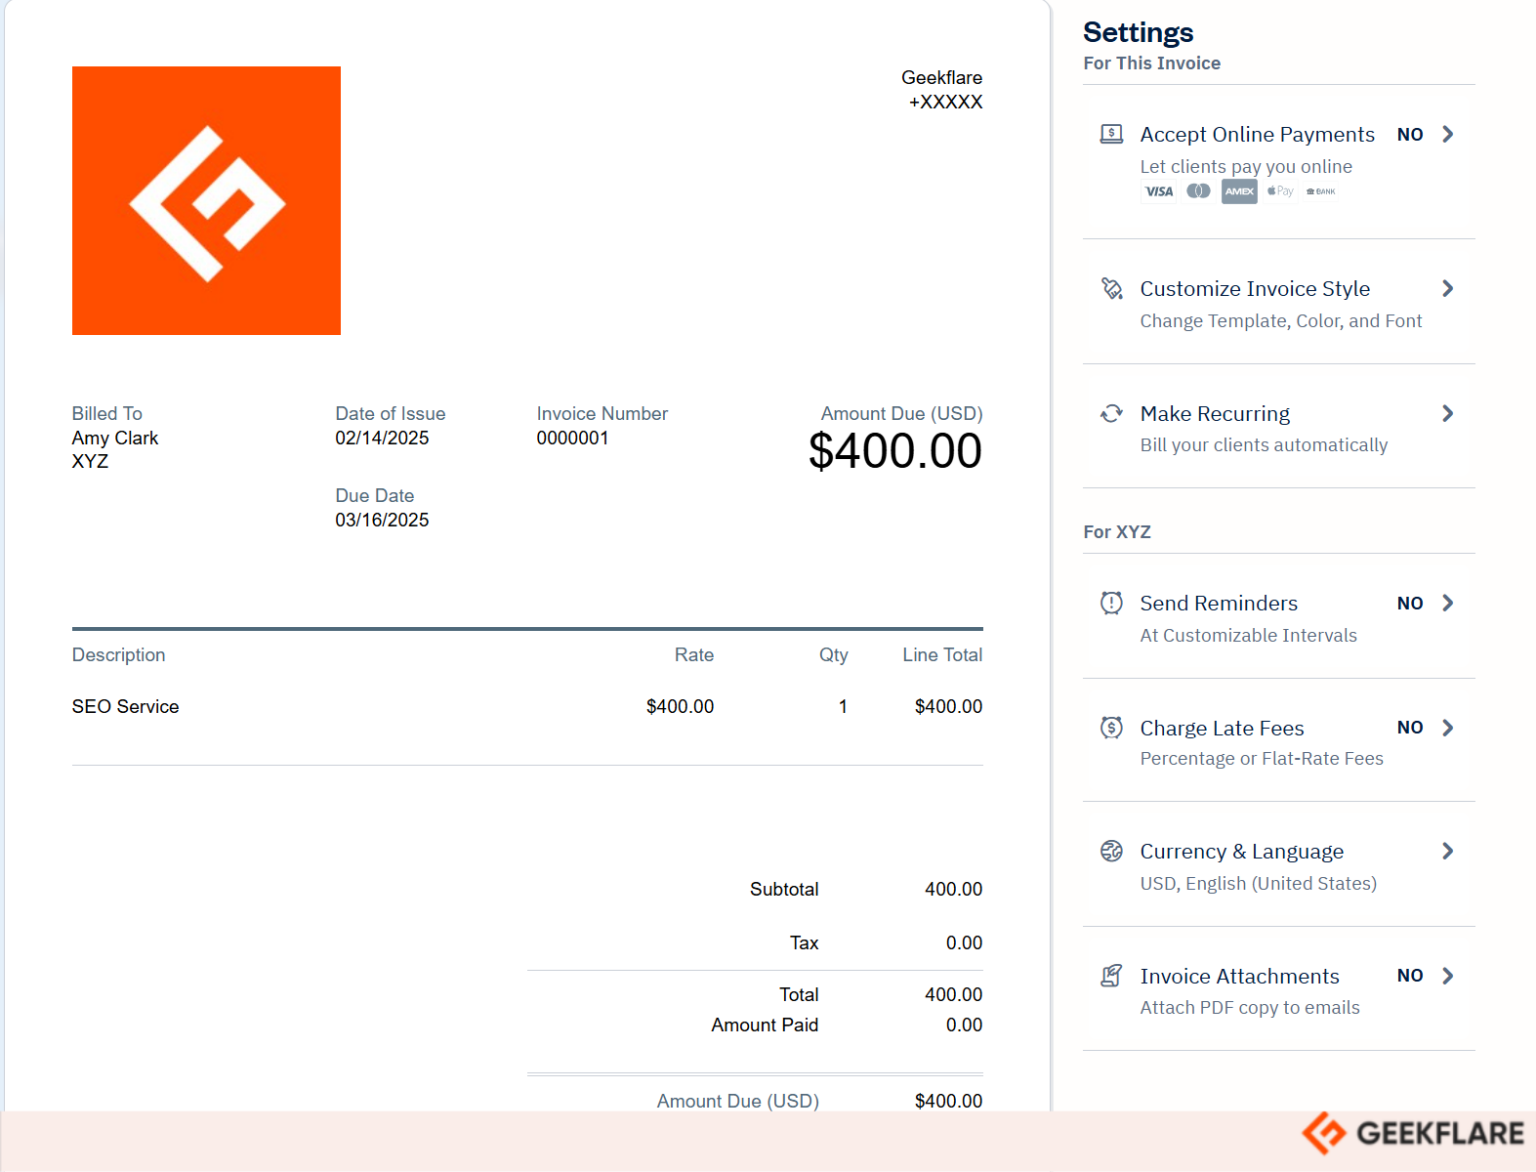The image size is (1536, 1172).
Task: Click the Mastercard icon
Action: [1198, 191]
